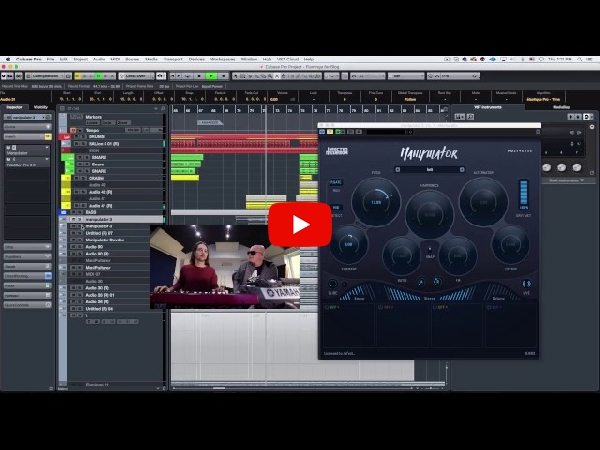The image size is (600, 450).
Task: Open the Apple menu
Action: 8,59
